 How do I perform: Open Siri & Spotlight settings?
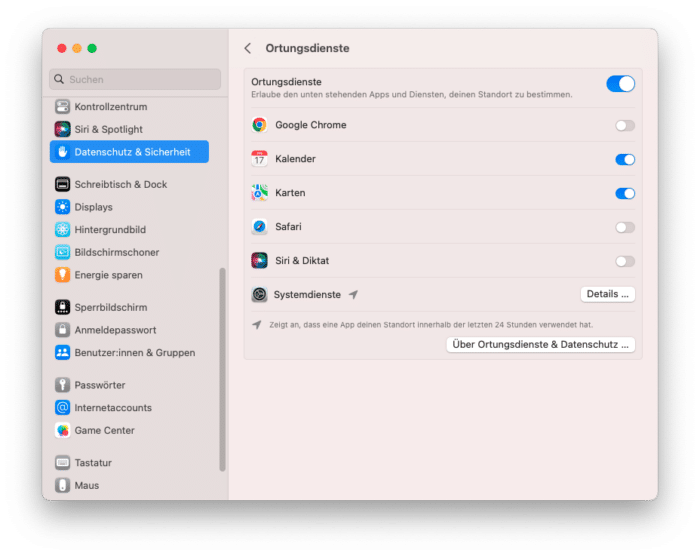[129, 129]
